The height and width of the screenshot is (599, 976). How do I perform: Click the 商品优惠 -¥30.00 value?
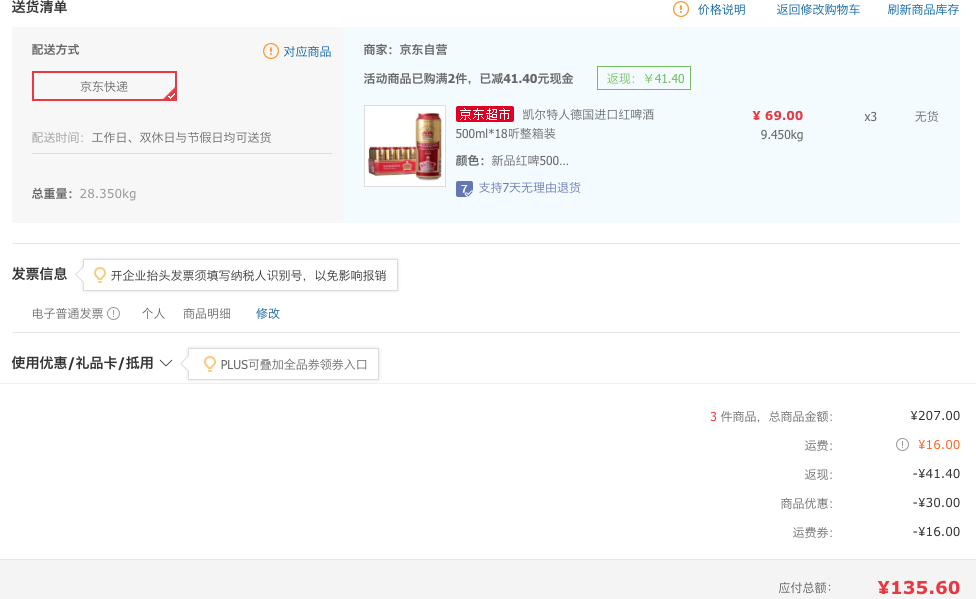click(936, 502)
